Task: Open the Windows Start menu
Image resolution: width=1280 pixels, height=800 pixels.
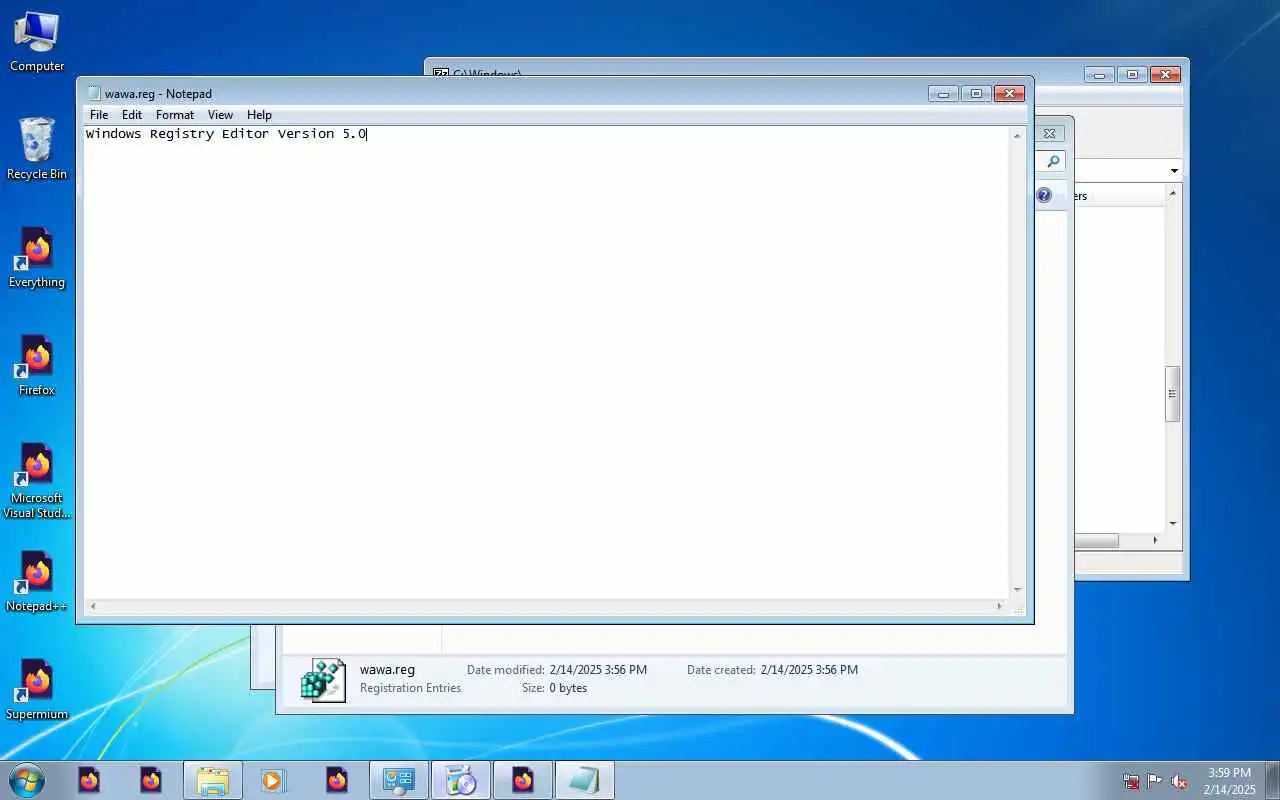Action: coord(26,780)
